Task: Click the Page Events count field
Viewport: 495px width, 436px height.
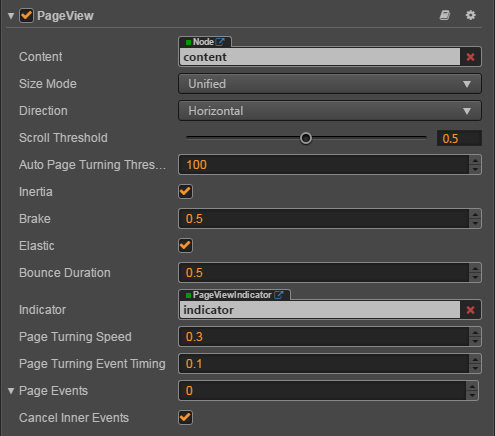Action: (x=322, y=391)
